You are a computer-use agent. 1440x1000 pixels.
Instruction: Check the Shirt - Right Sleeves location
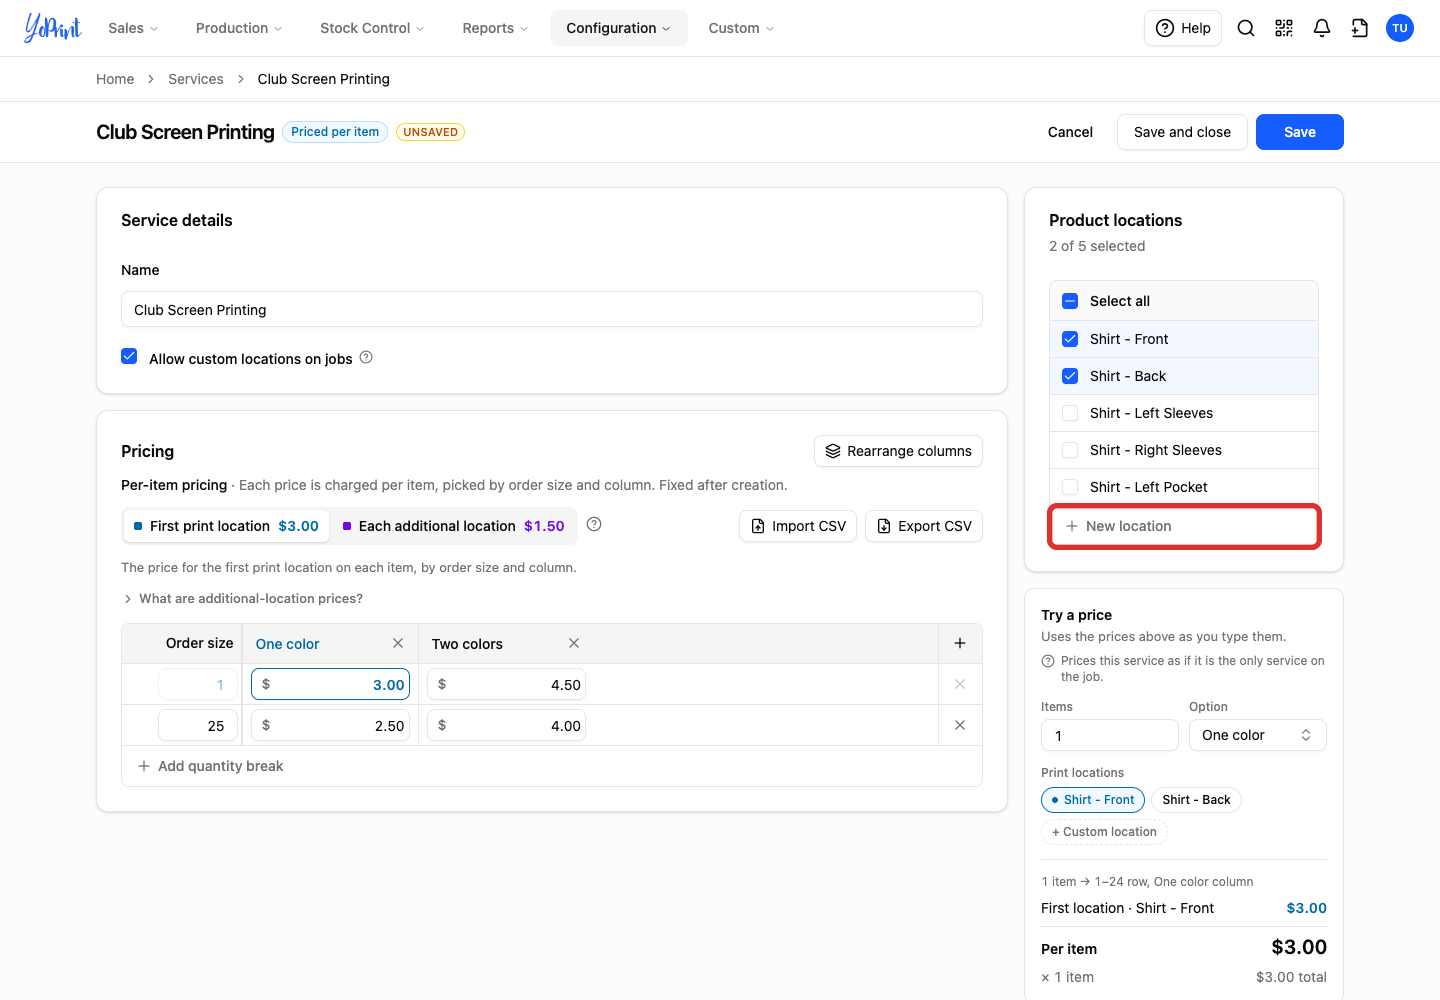click(x=1070, y=450)
